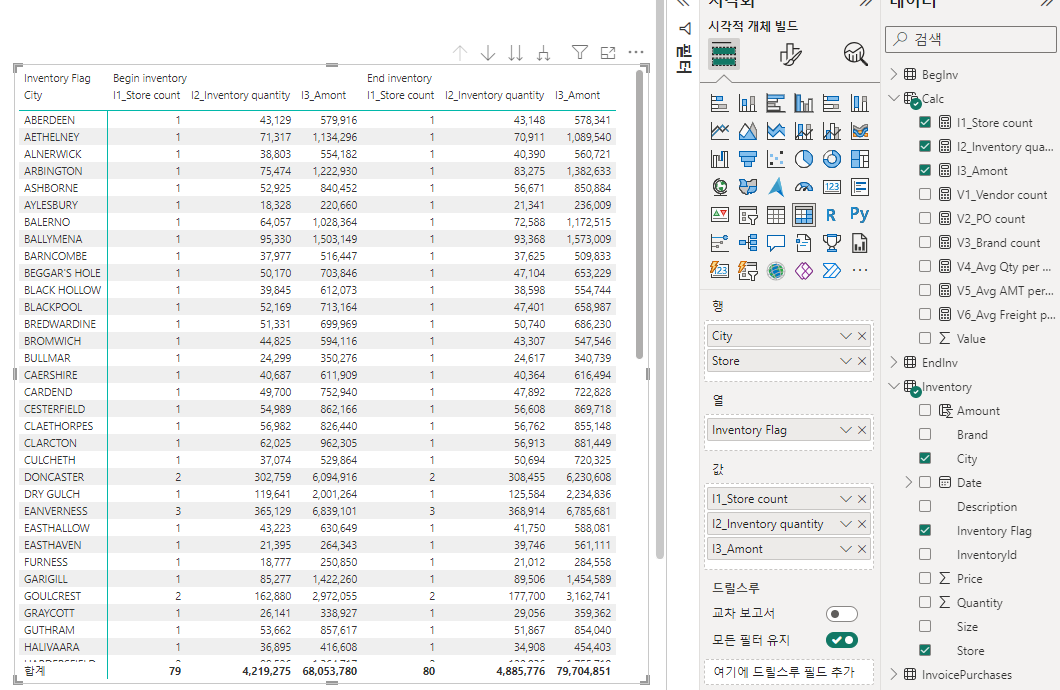Open the visual filter funnel icon
This screenshot has height=690, width=1060.
[579, 52]
